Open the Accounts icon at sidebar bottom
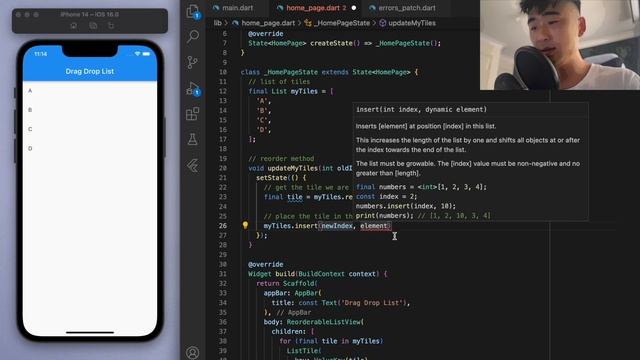The height and width of the screenshot is (360, 640). 193,352
